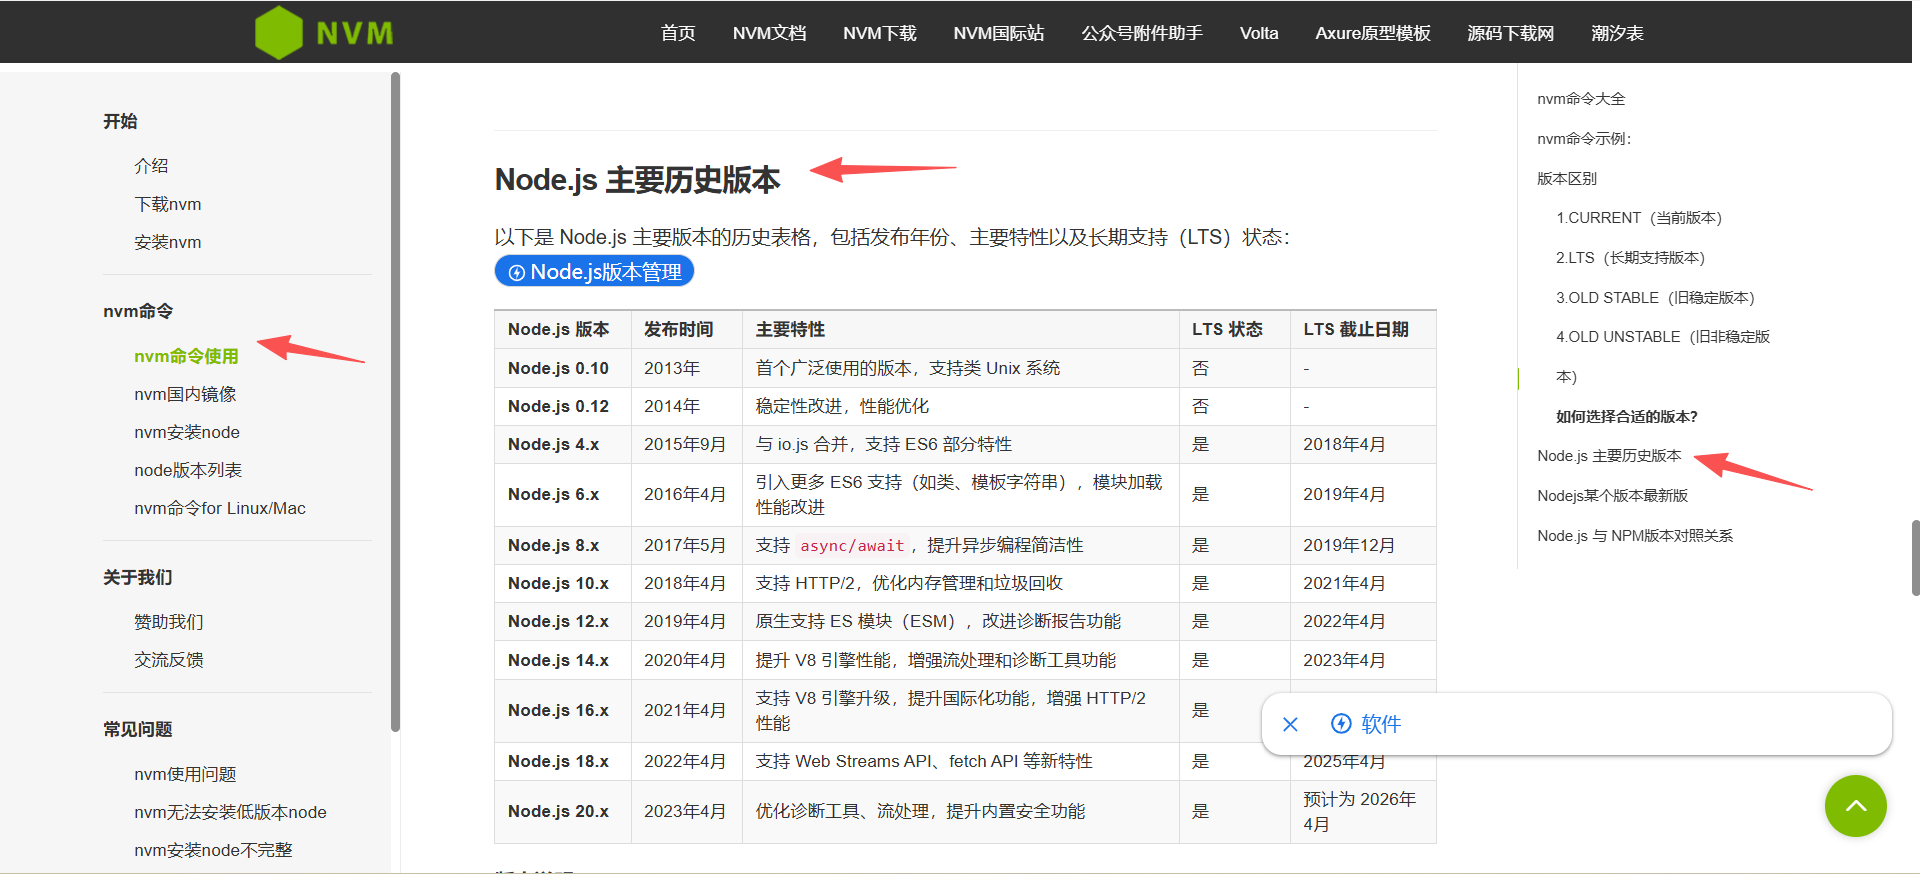Open 交流反馈 sidebar entry

(168, 660)
